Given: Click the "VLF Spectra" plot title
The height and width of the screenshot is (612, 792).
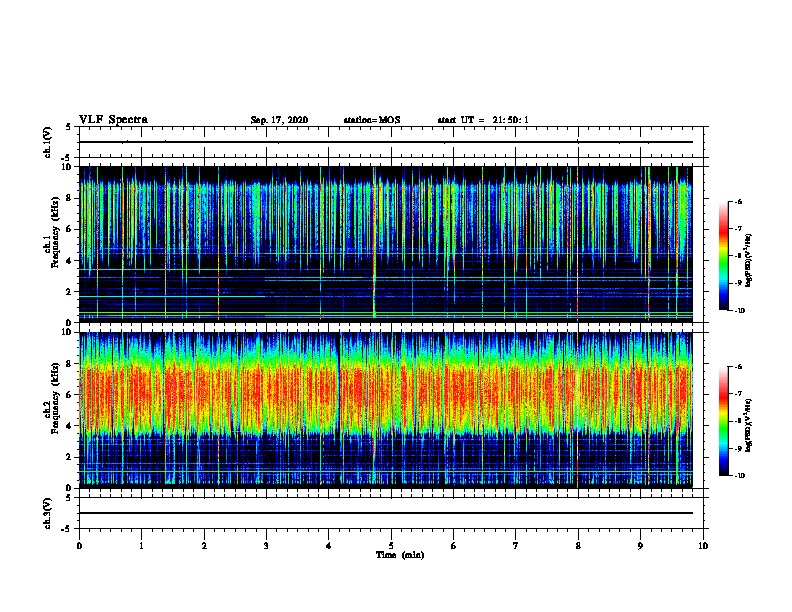Looking at the screenshot, I should coord(113,120).
